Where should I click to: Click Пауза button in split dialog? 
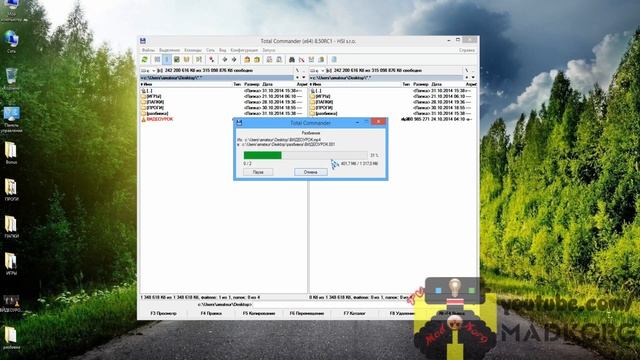coord(258,172)
